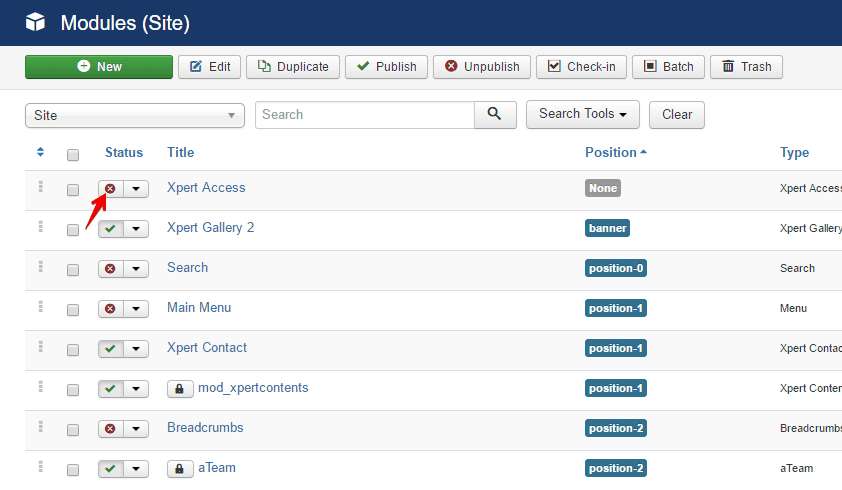Screen dimensions: 842x490
Task: Open the Xpert Gallery 2 module link
Action: tap(210, 227)
